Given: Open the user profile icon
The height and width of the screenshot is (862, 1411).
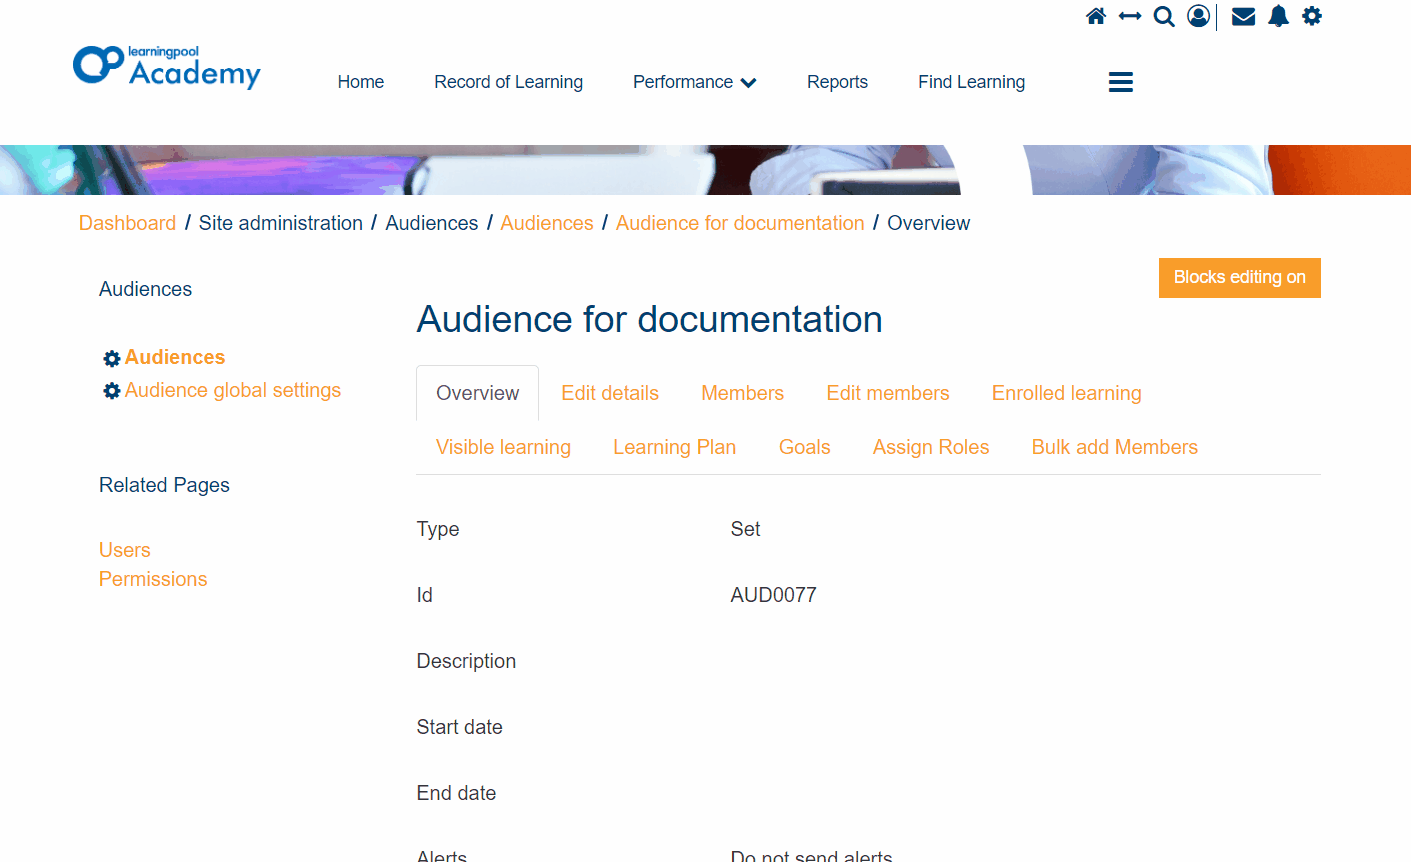Looking at the screenshot, I should (1198, 16).
